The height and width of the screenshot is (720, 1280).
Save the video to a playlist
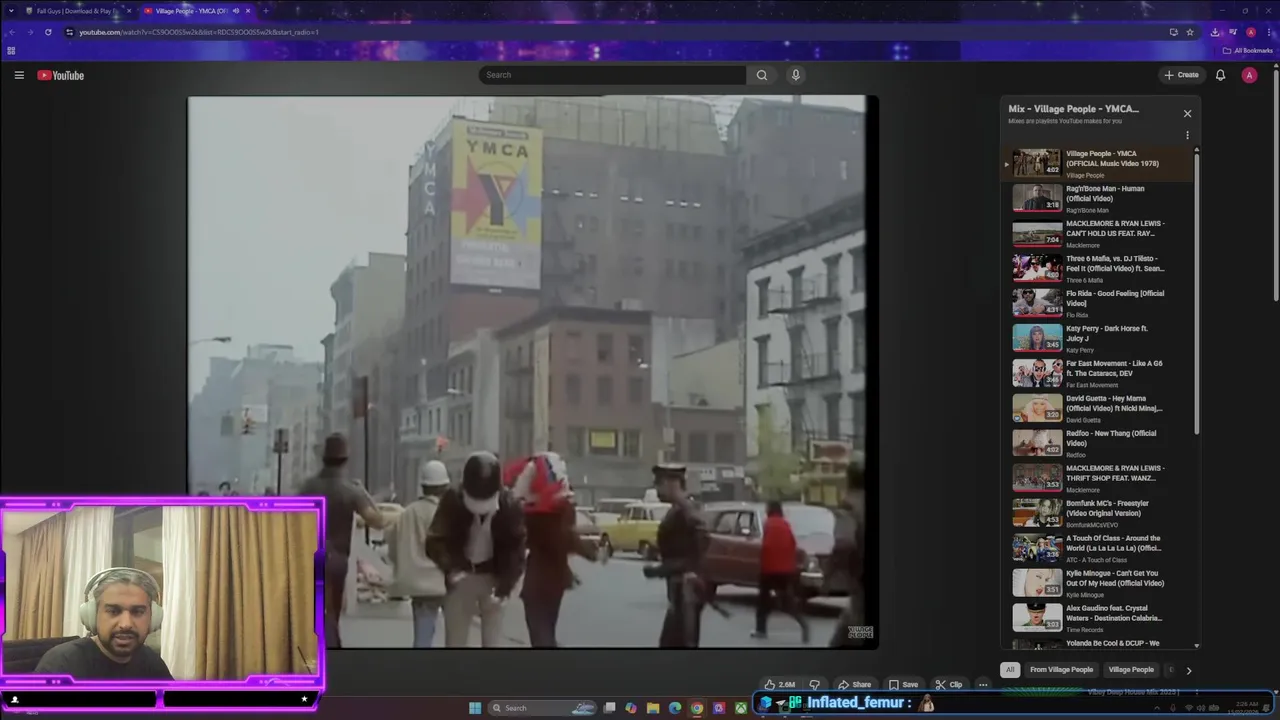(x=903, y=685)
